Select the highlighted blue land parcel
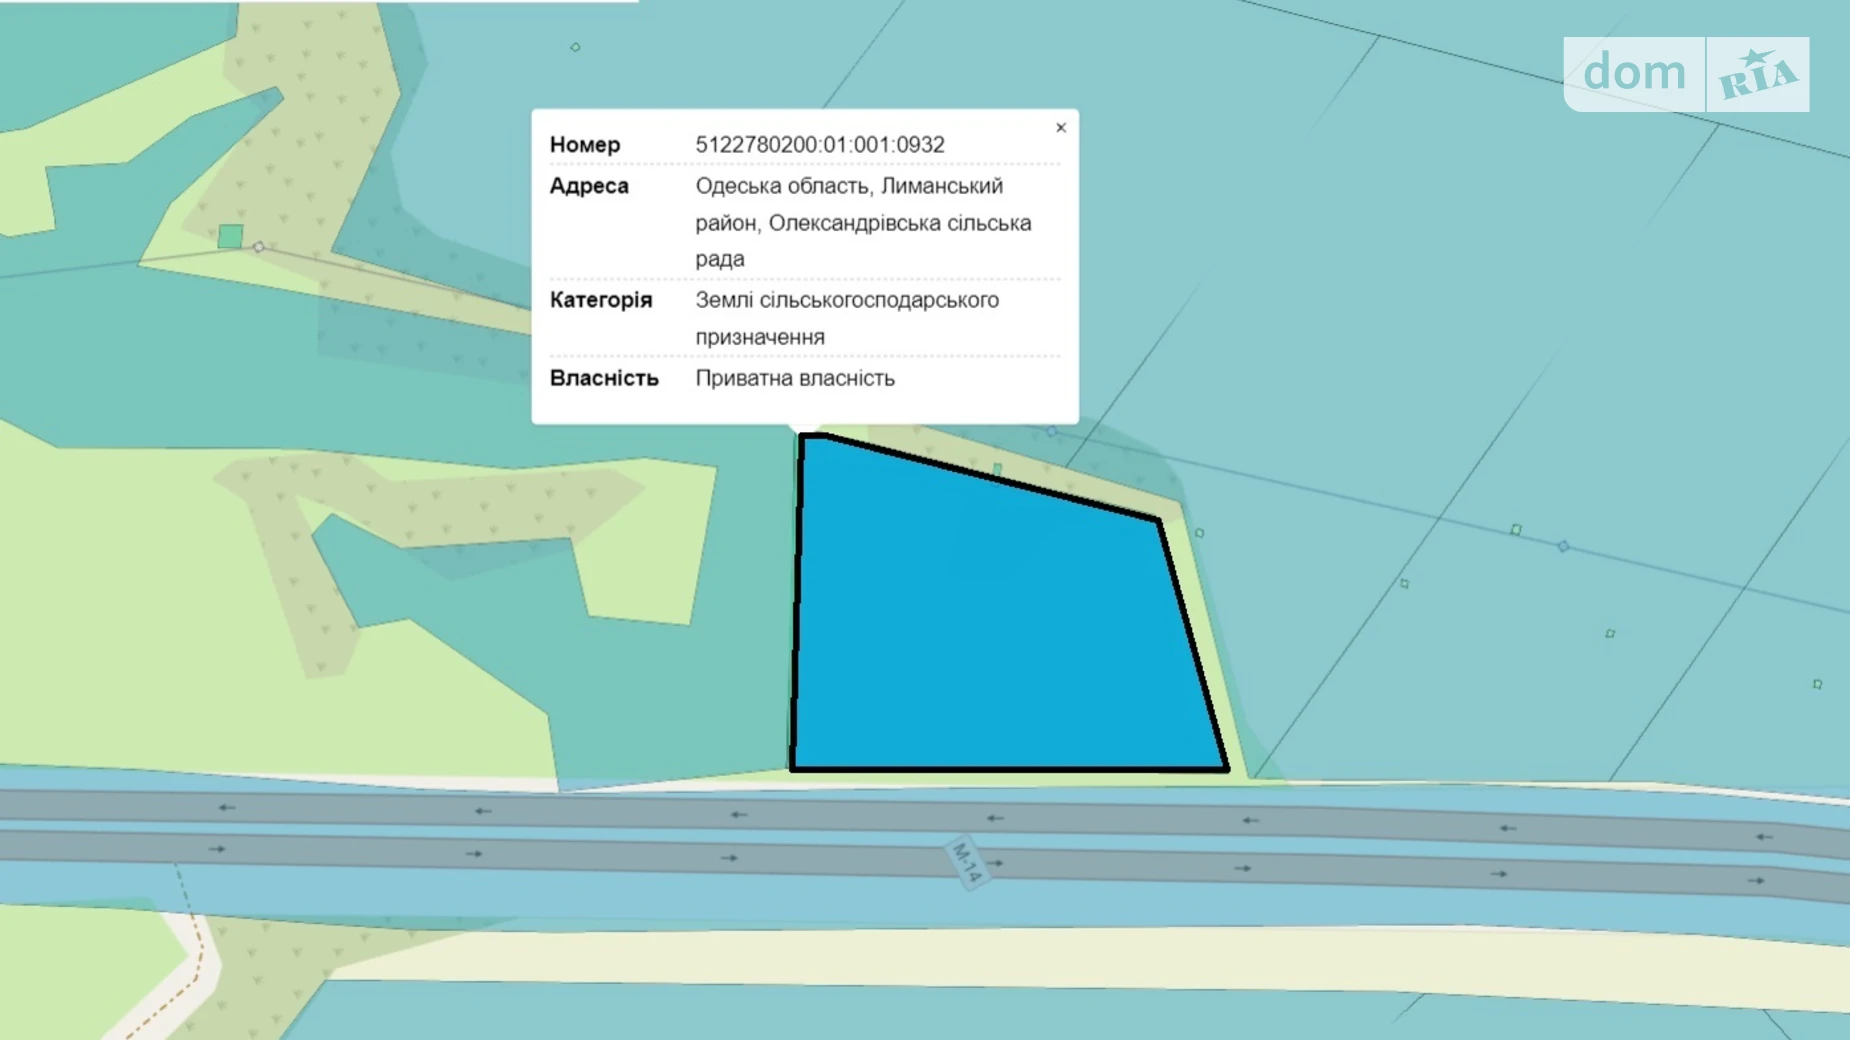Viewport: 1850px width, 1040px height. [1000, 630]
